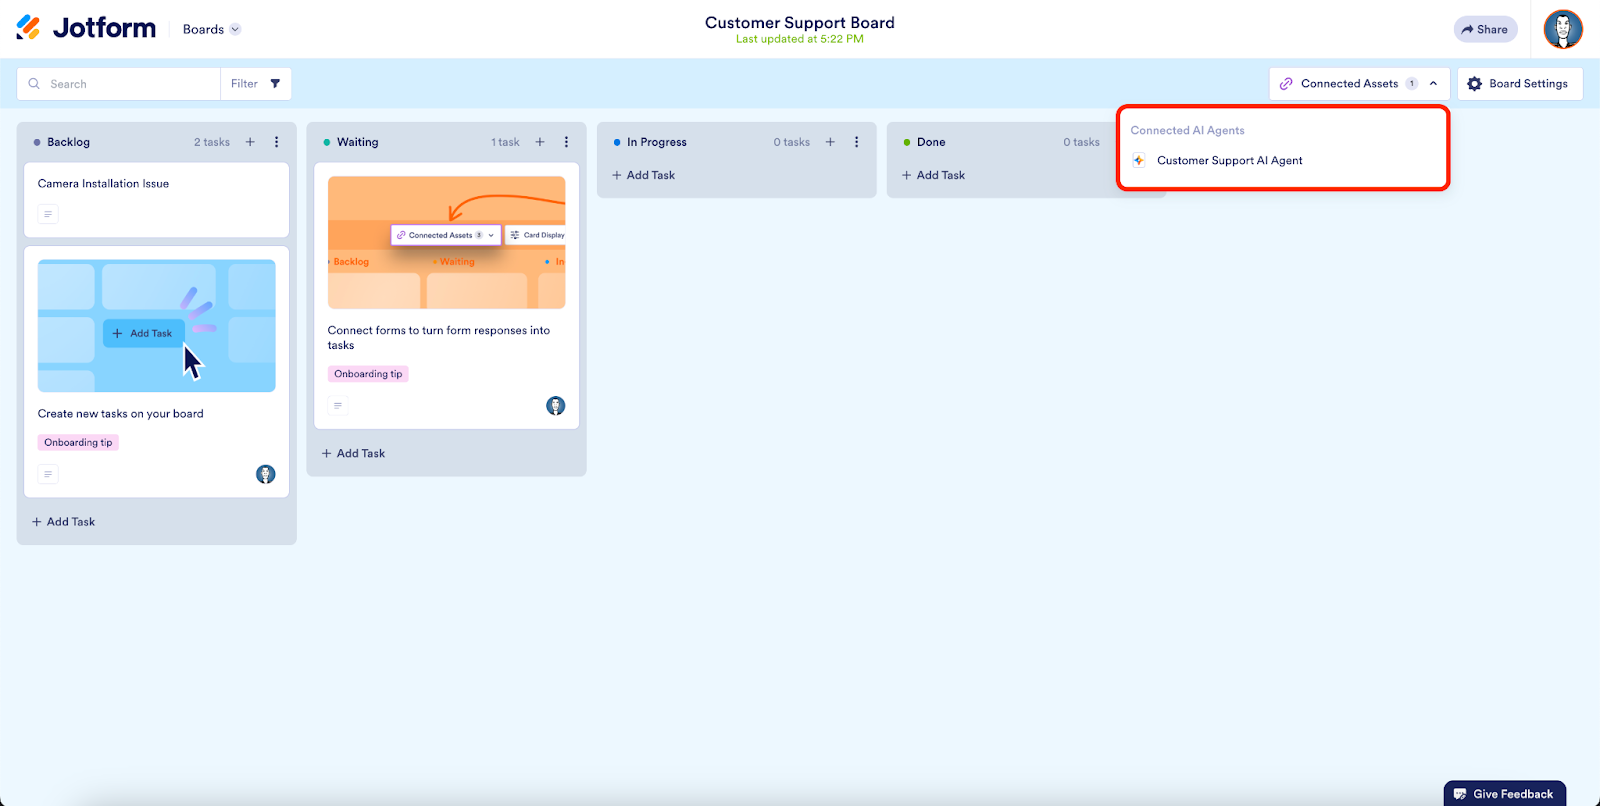Open Waiting column options menu

point(566,142)
